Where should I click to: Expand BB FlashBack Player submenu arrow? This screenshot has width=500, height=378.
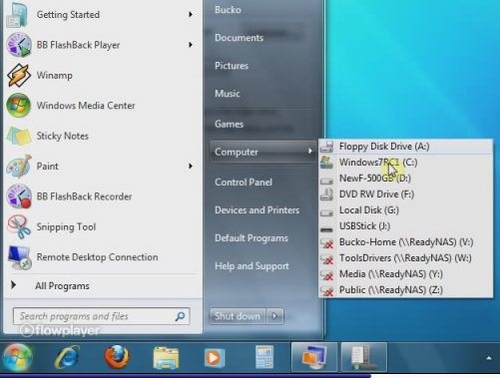pyautogui.click(x=190, y=45)
